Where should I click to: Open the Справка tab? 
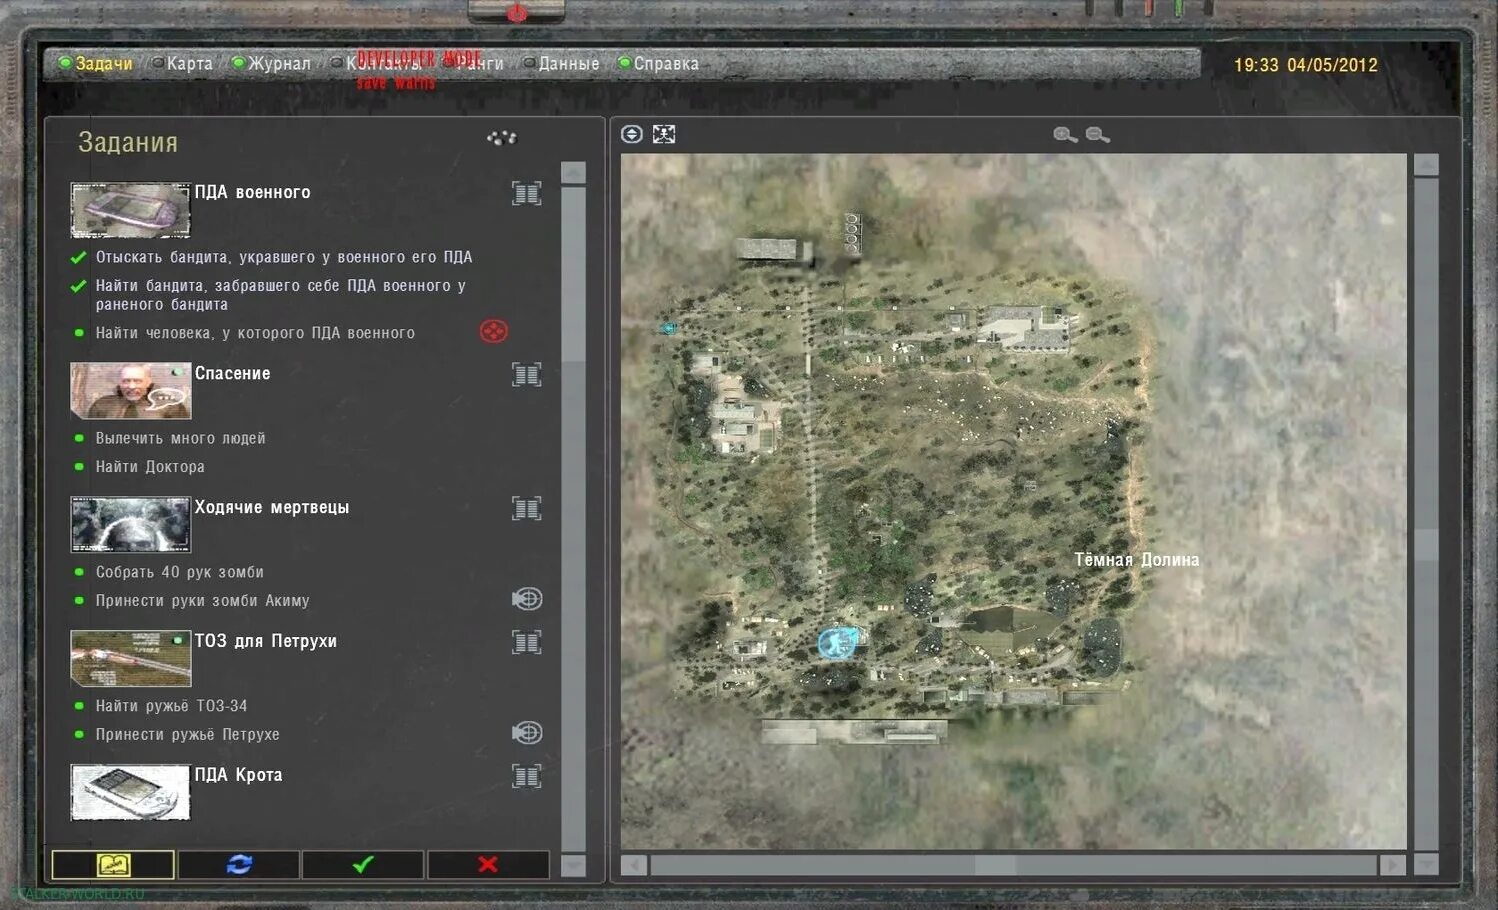(x=658, y=63)
